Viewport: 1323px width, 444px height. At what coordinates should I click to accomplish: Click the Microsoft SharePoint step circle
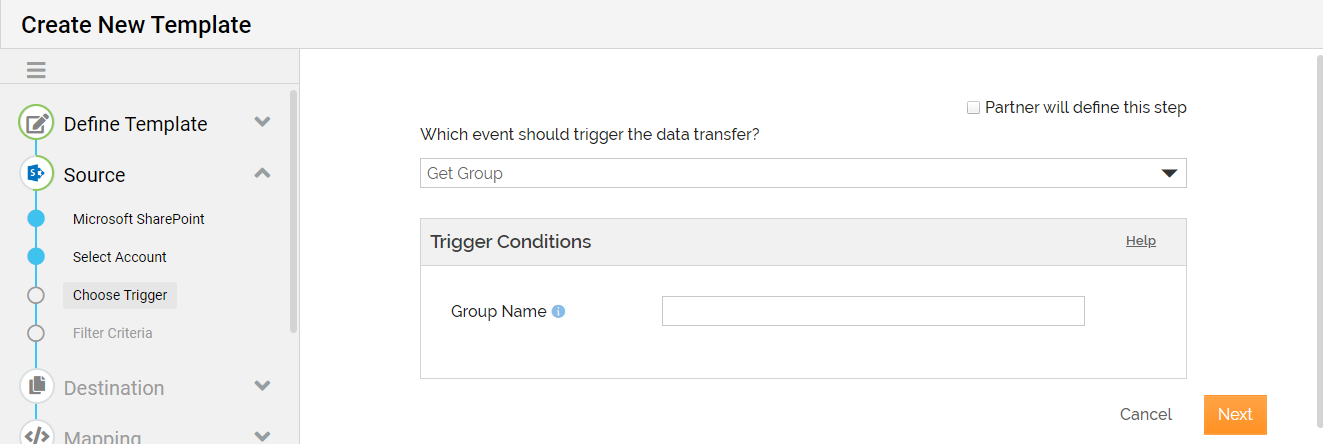36,218
